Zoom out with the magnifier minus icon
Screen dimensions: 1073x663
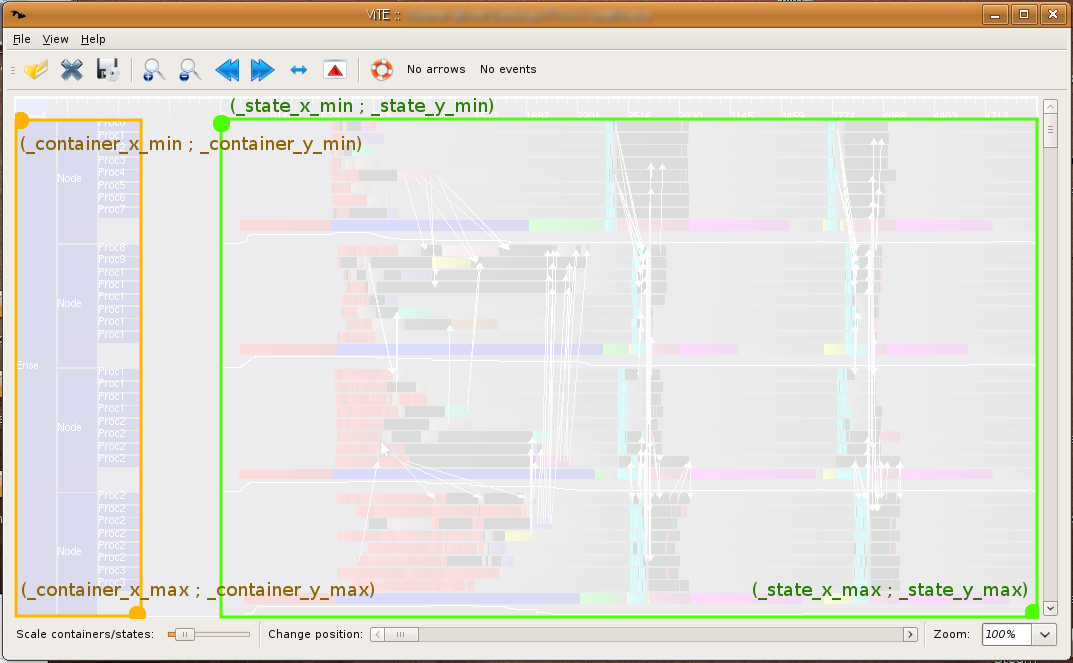coord(189,70)
